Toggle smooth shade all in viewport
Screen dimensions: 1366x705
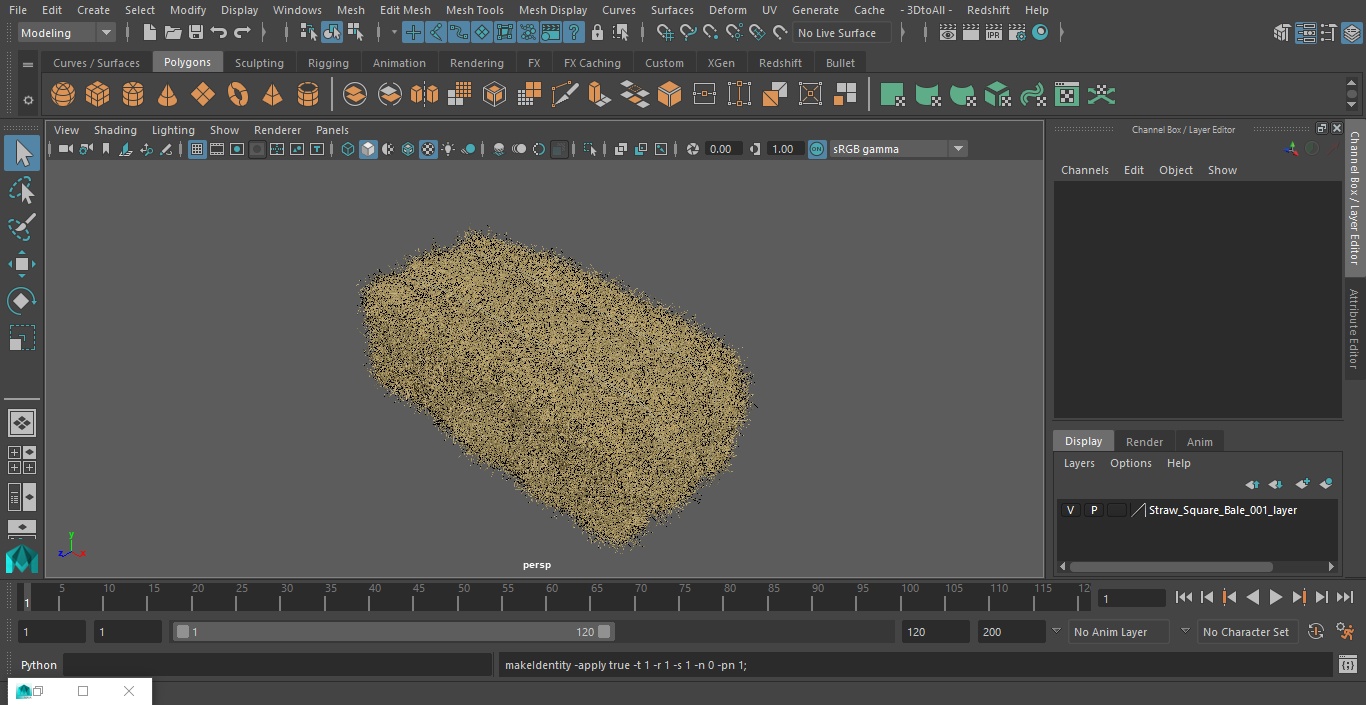pyautogui.click(x=368, y=149)
